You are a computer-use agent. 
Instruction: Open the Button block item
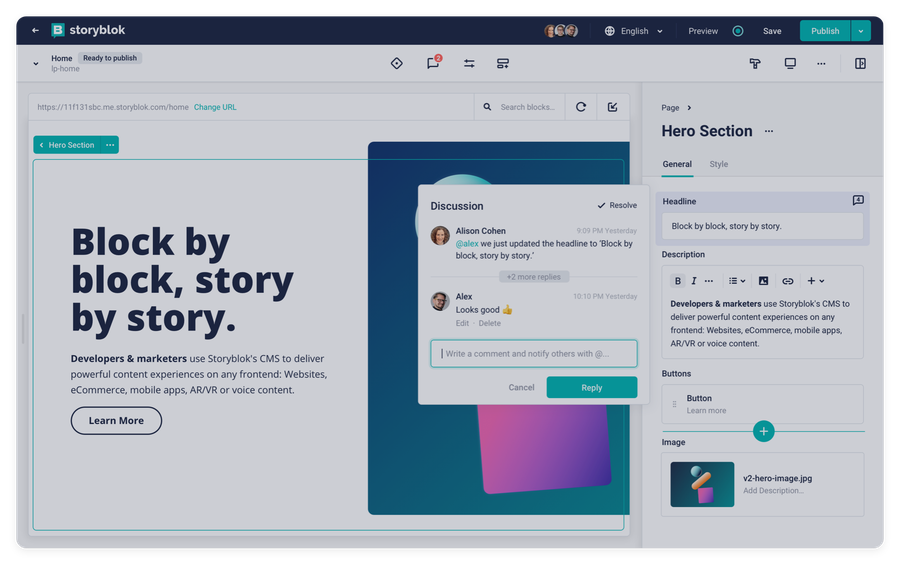(x=762, y=404)
